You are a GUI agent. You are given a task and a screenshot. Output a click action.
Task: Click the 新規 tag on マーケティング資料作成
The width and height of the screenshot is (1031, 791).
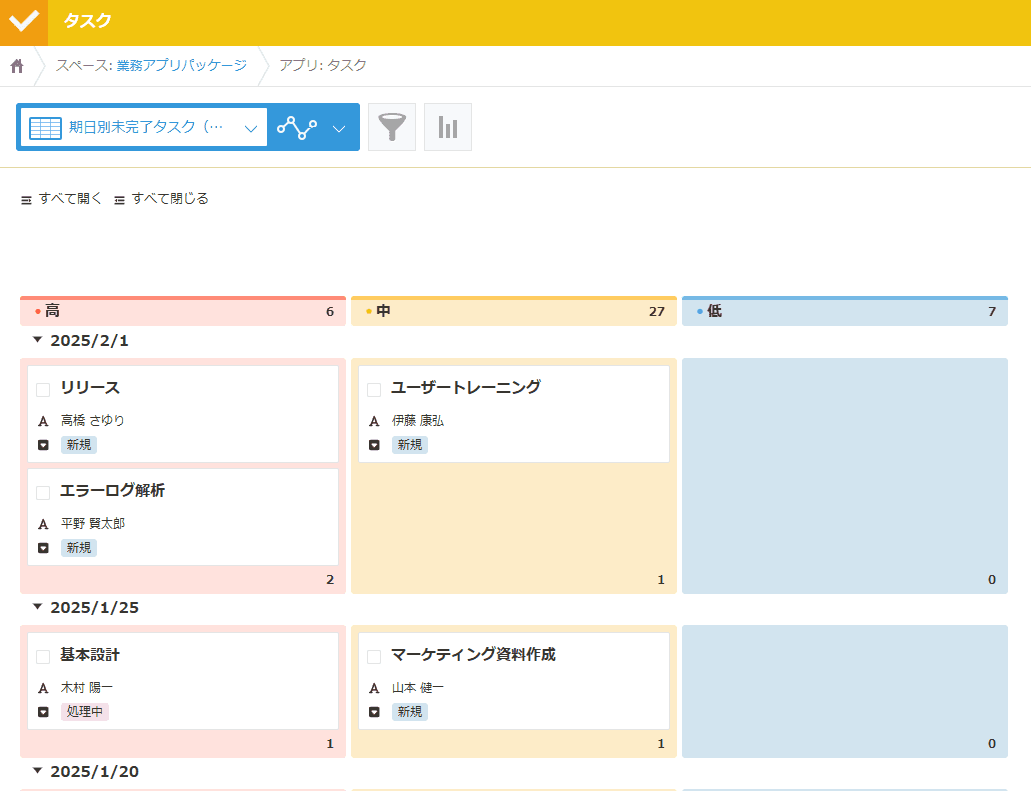(x=410, y=711)
